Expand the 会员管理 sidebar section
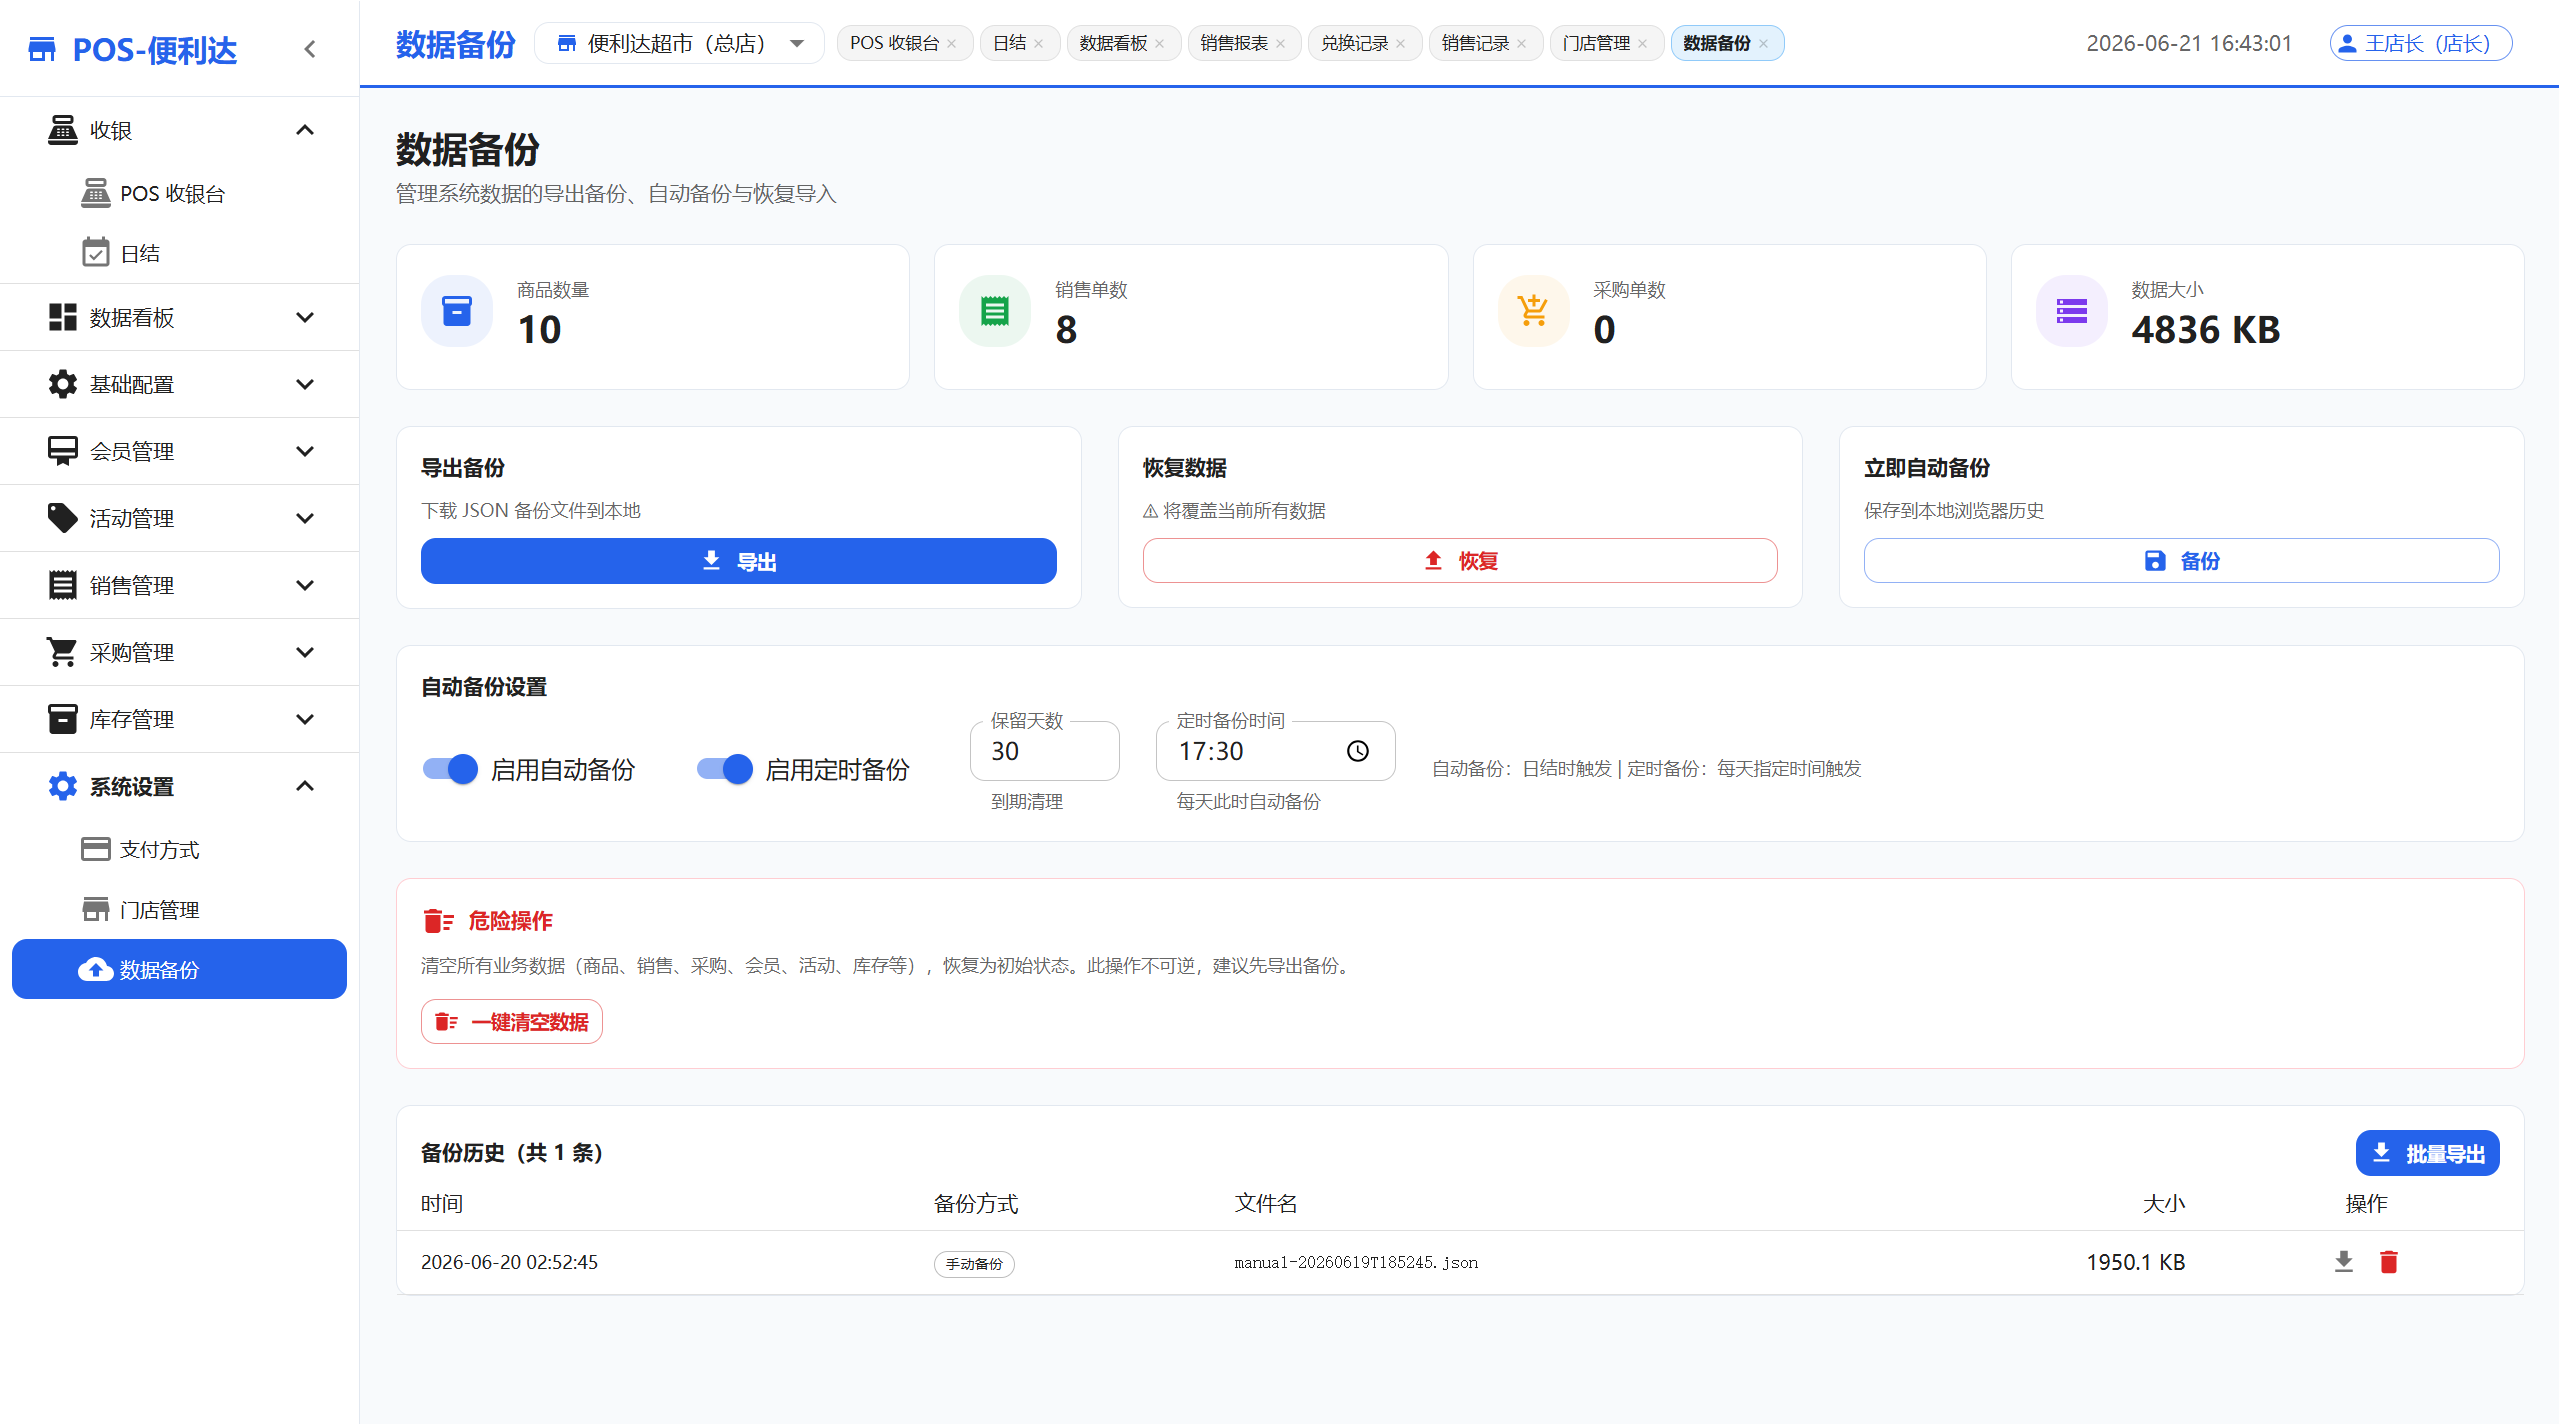 point(180,452)
